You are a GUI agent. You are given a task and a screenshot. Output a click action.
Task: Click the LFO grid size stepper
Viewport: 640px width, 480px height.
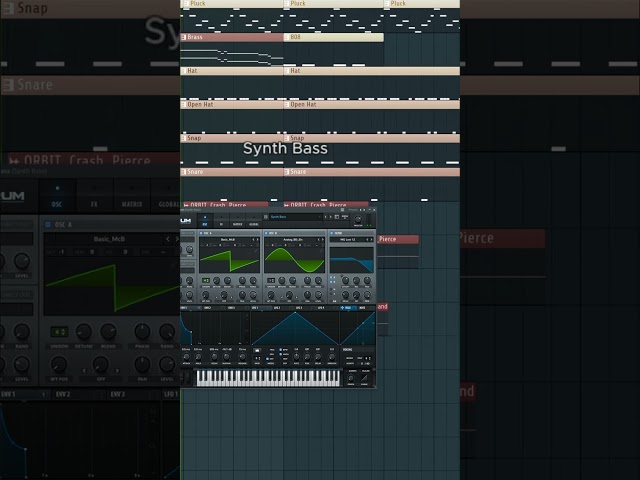pyautogui.click(x=258, y=358)
